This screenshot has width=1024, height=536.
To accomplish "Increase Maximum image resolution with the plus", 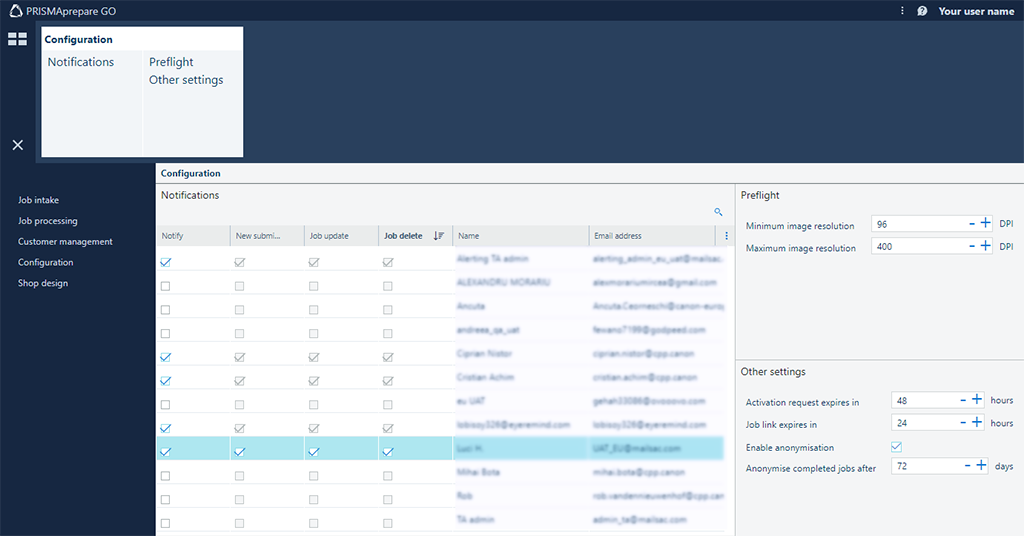I will [985, 245].
